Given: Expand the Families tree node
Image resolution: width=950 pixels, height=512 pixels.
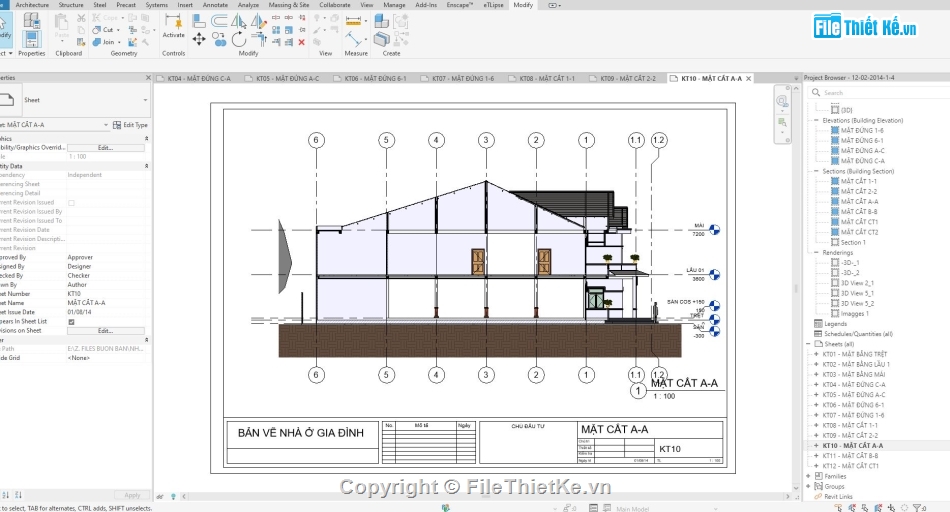Looking at the screenshot, I should [808, 476].
